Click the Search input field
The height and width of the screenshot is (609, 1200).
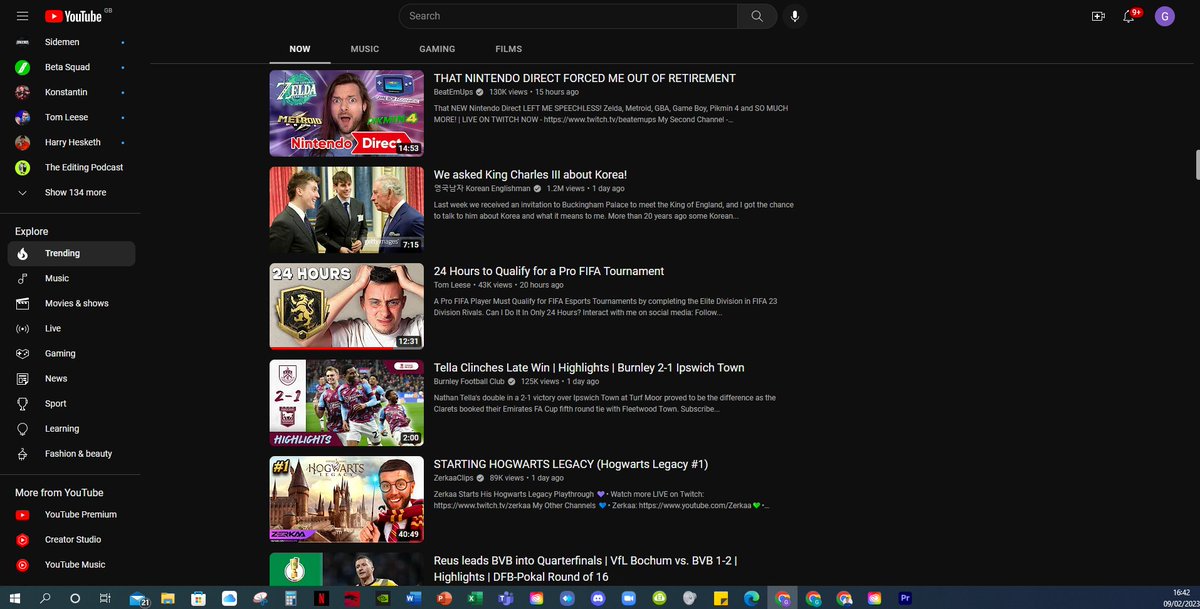pyautogui.click(x=568, y=16)
